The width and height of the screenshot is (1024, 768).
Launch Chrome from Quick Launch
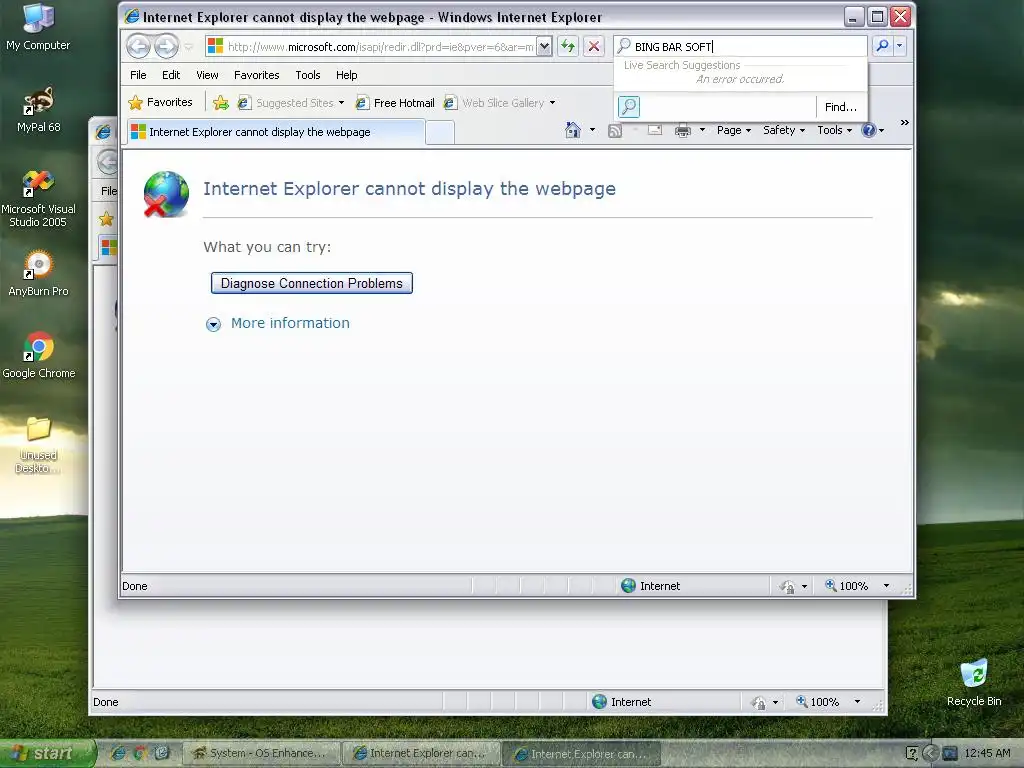pos(140,753)
